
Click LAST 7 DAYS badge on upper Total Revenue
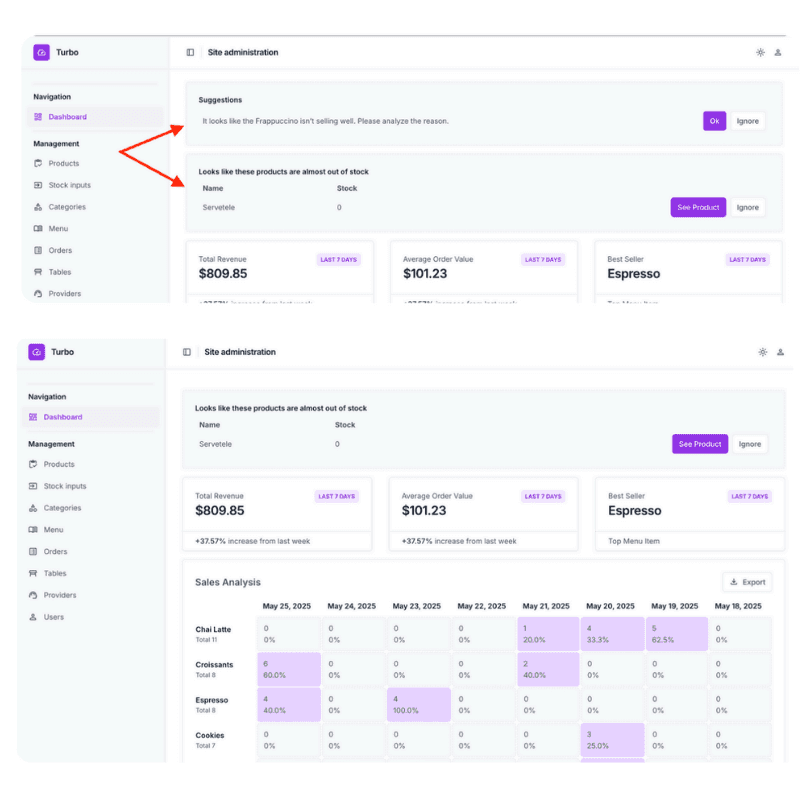point(338,259)
